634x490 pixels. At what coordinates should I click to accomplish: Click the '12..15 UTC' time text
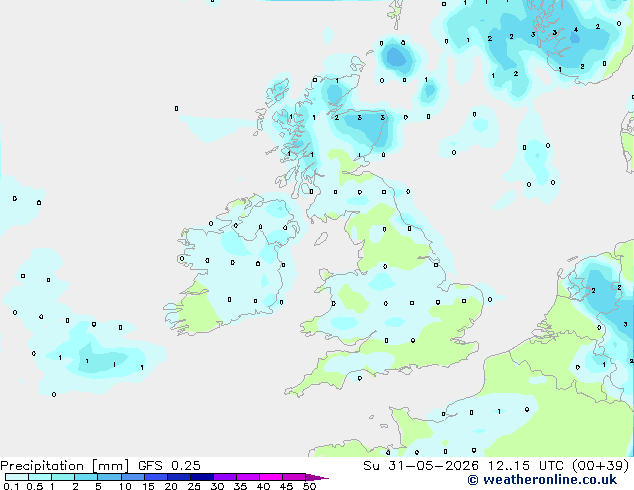[525, 466]
